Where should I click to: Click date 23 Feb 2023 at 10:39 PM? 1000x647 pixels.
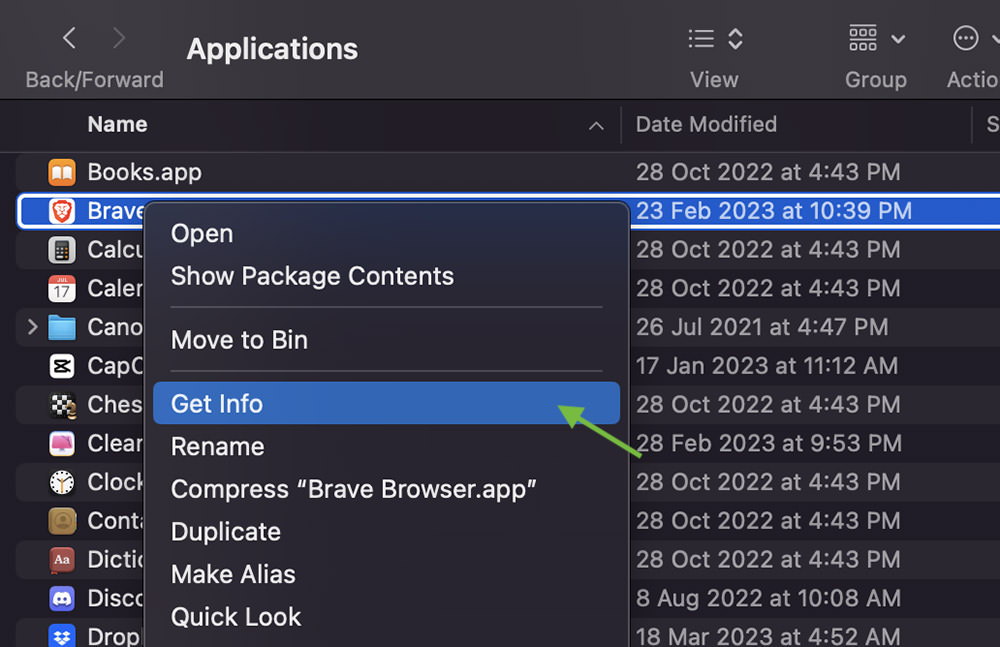tap(774, 211)
